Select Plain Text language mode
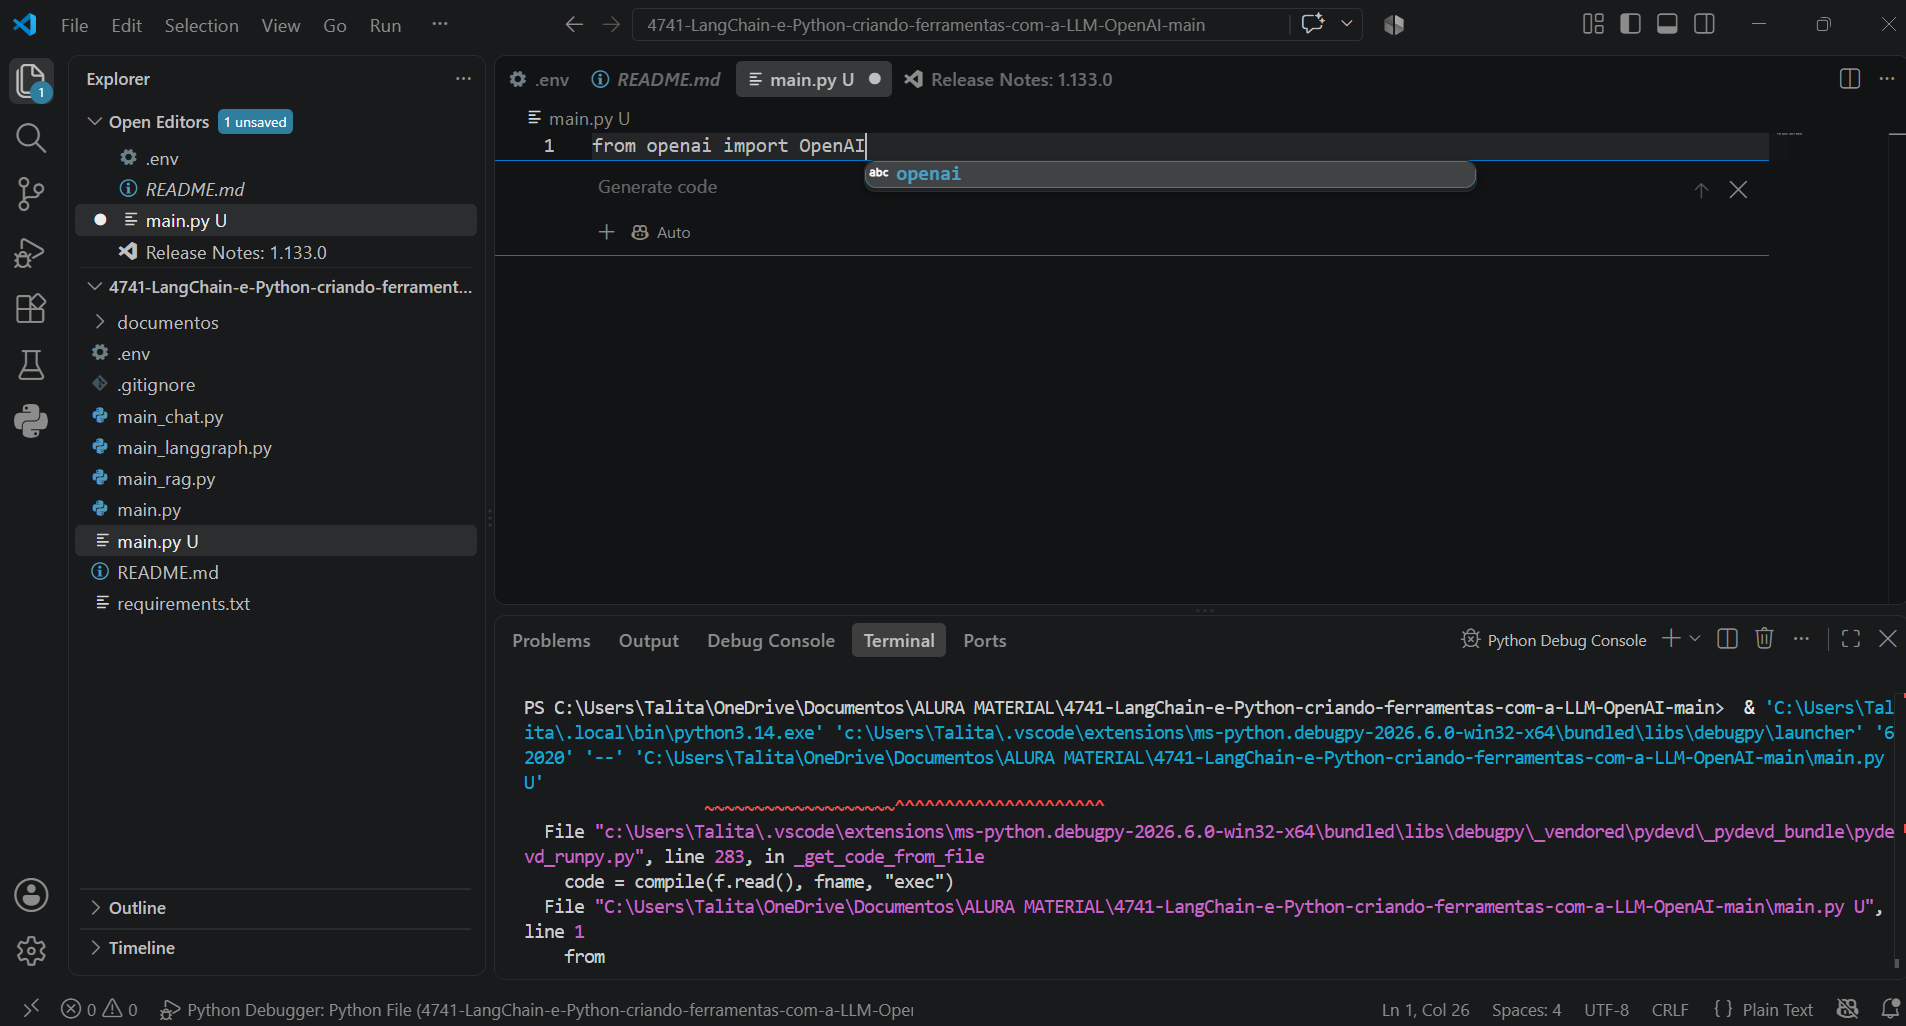This screenshot has width=1906, height=1026. 1777,1009
